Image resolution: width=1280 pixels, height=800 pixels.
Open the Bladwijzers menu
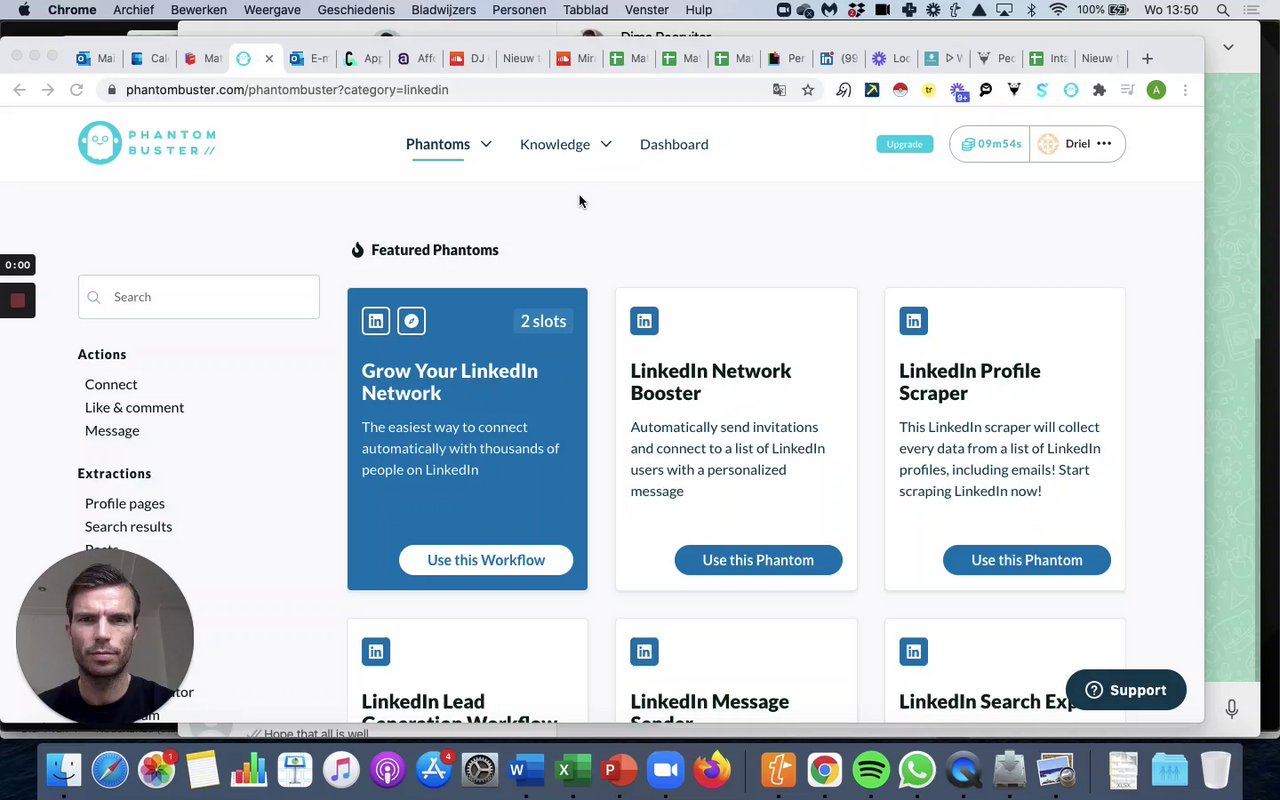(443, 10)
